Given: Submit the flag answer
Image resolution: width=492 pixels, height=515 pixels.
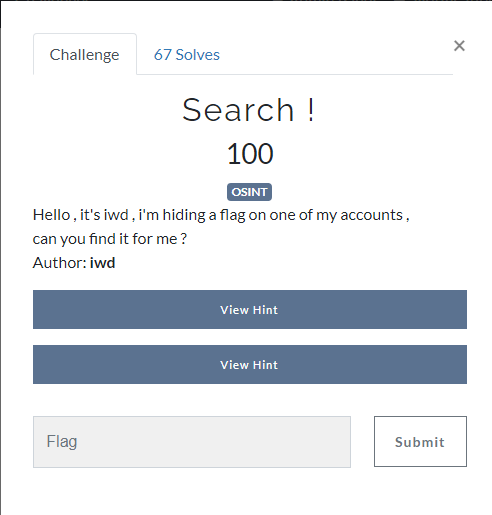Looking at the screenshot, I should tap(420, 441).
